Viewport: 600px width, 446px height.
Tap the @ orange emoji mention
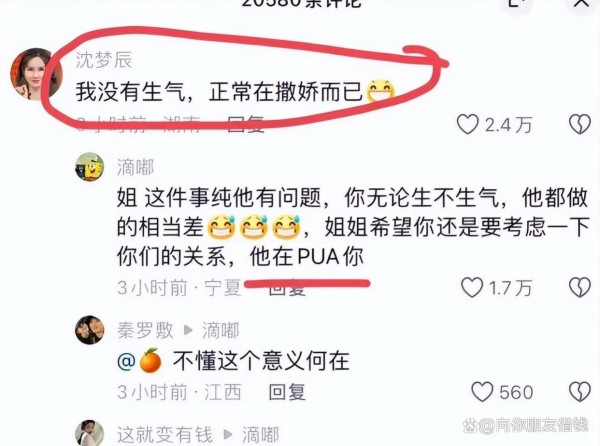tap(139, 360)
